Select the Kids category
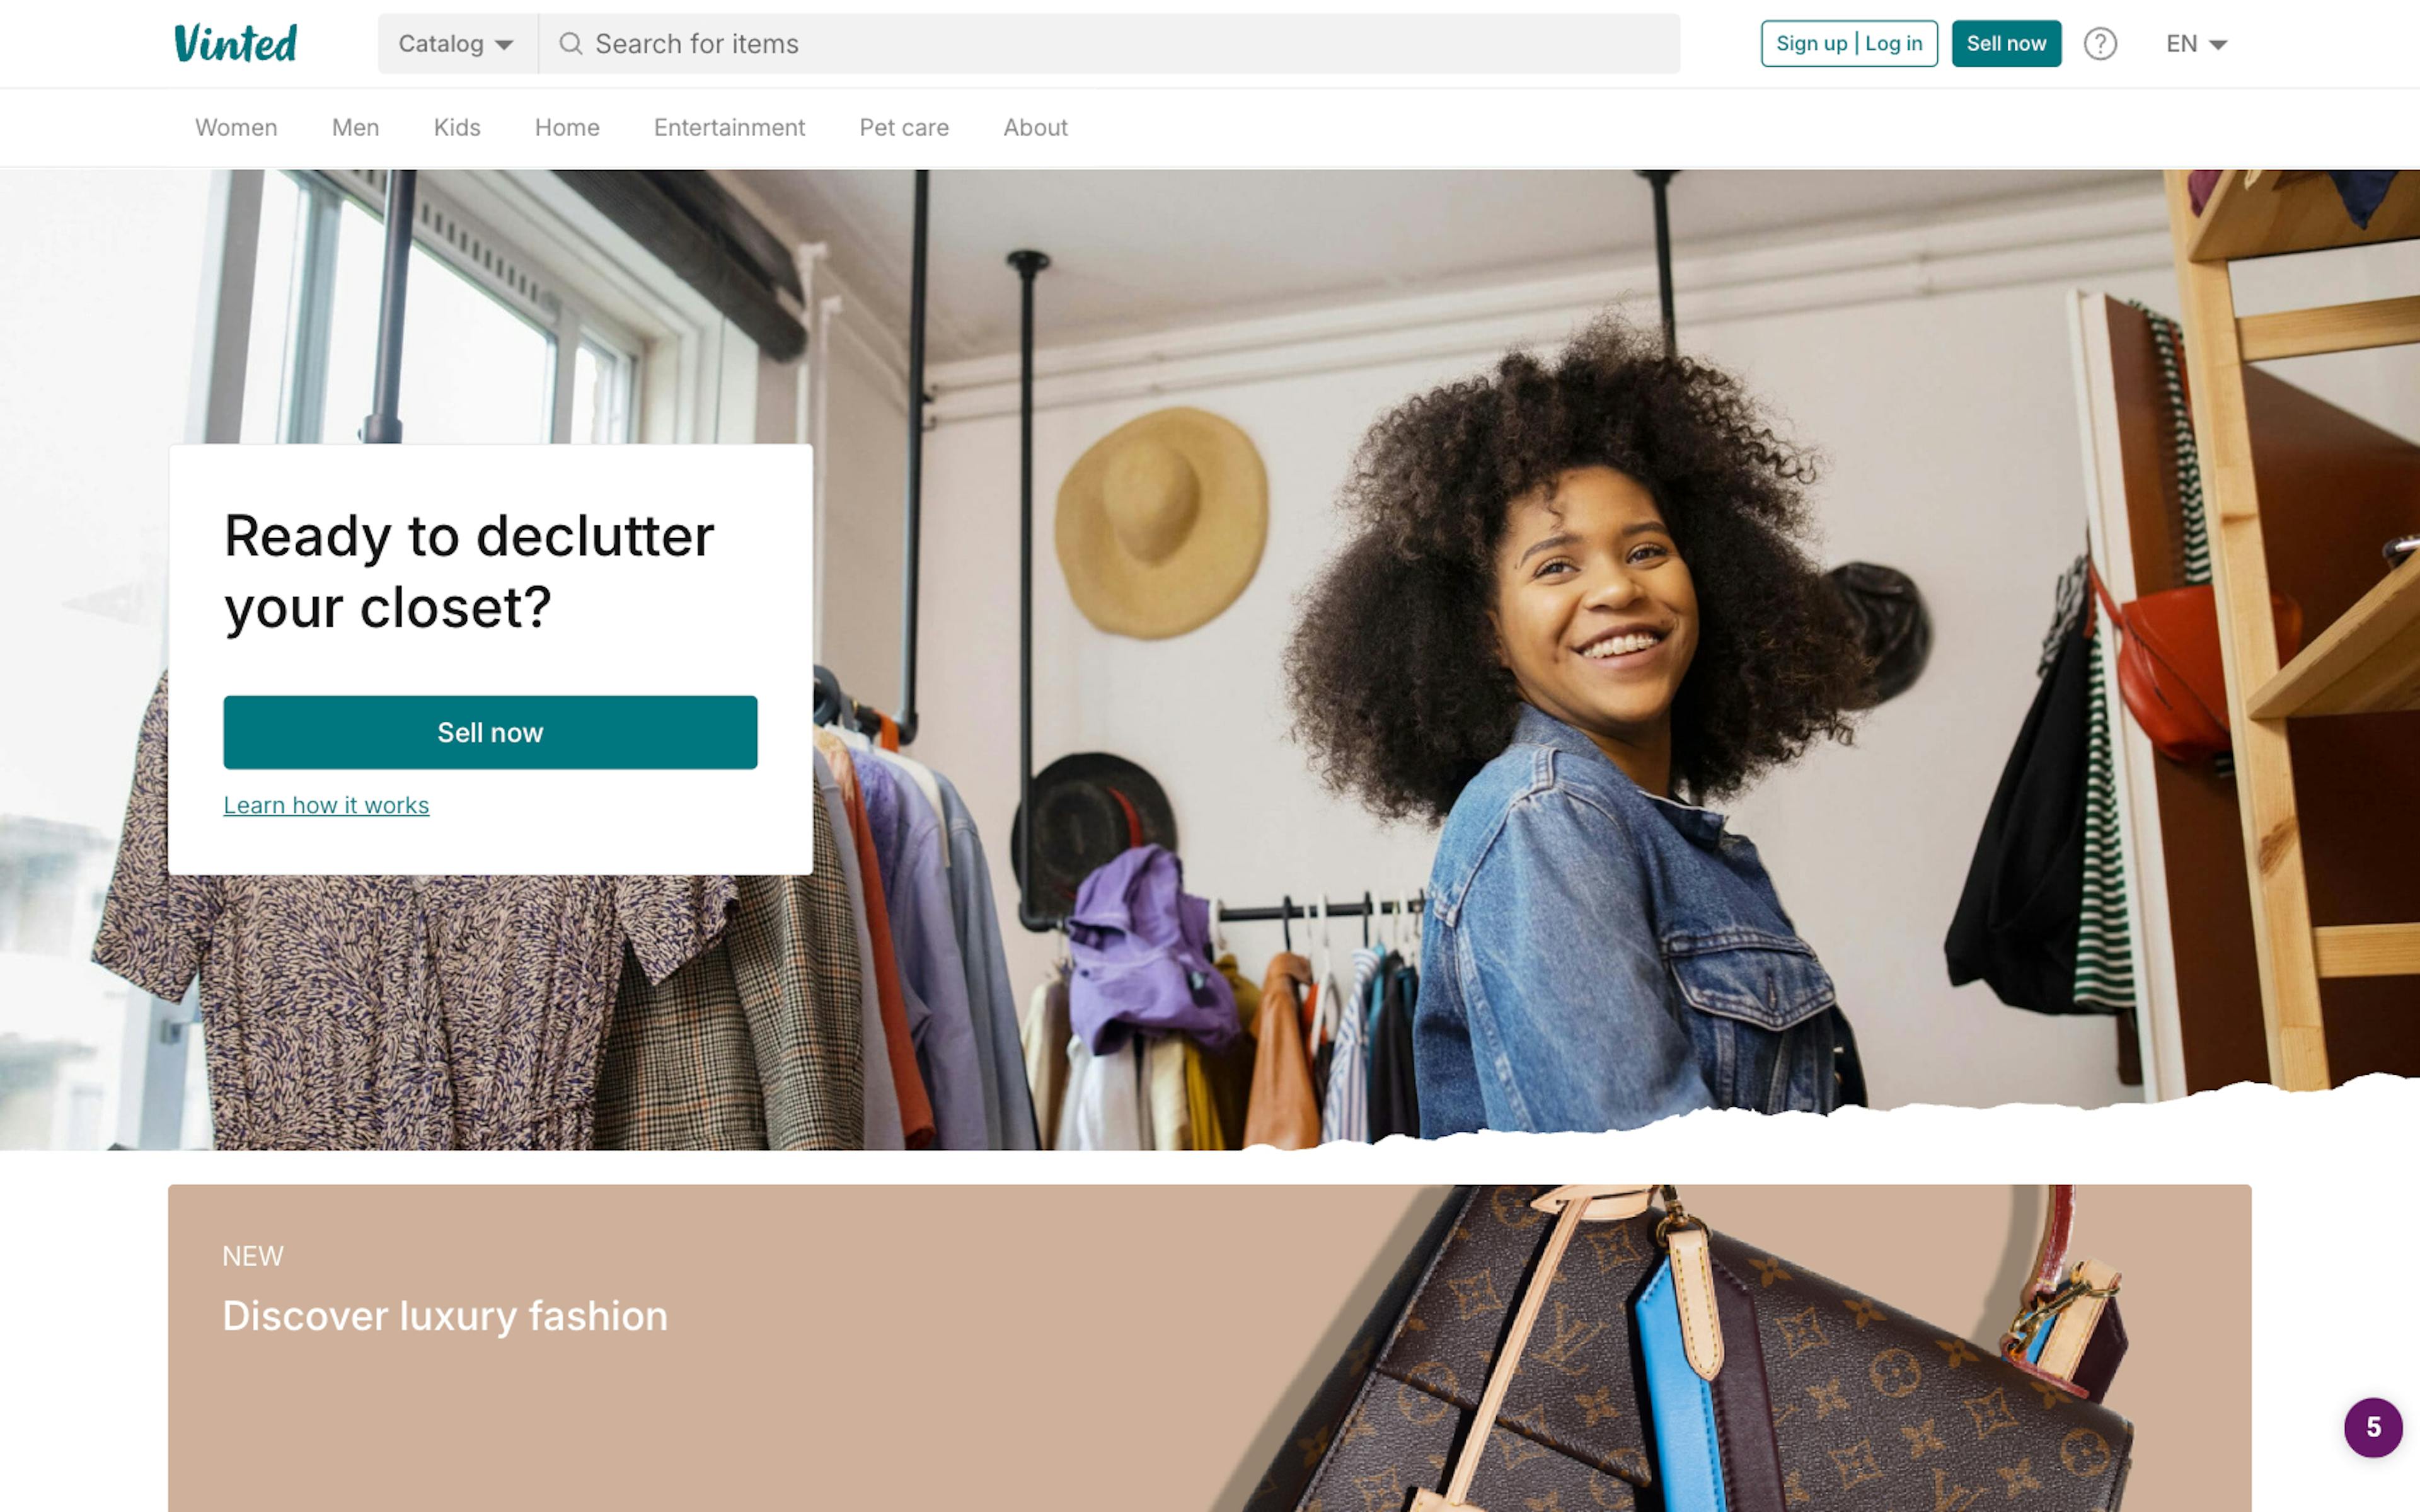The image size is (2420, 1512). pyautogui.click(x=457, y=127)
